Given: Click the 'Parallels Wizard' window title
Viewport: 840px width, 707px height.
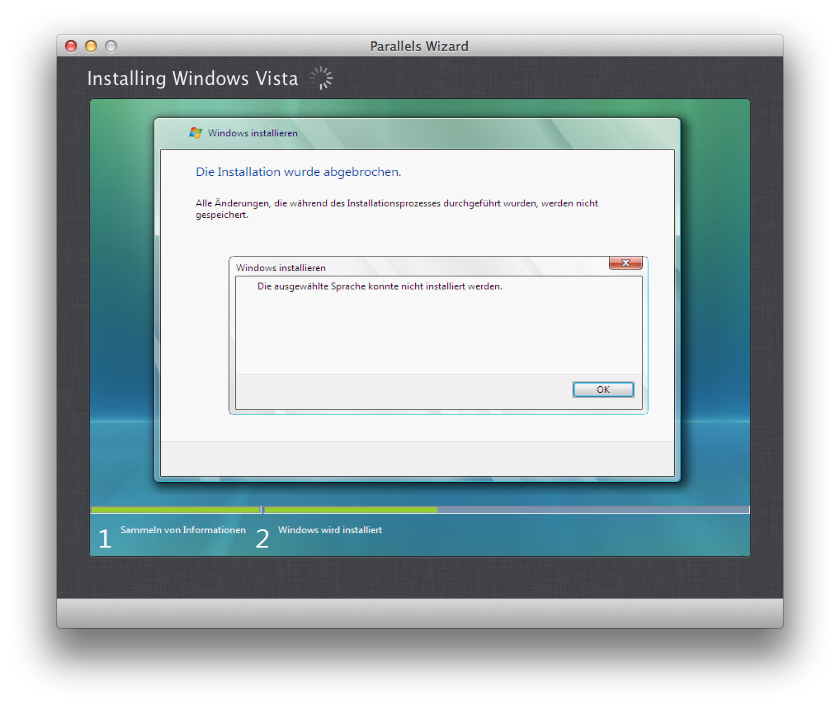Looking at the screenshot, I should tap(419, 46).
